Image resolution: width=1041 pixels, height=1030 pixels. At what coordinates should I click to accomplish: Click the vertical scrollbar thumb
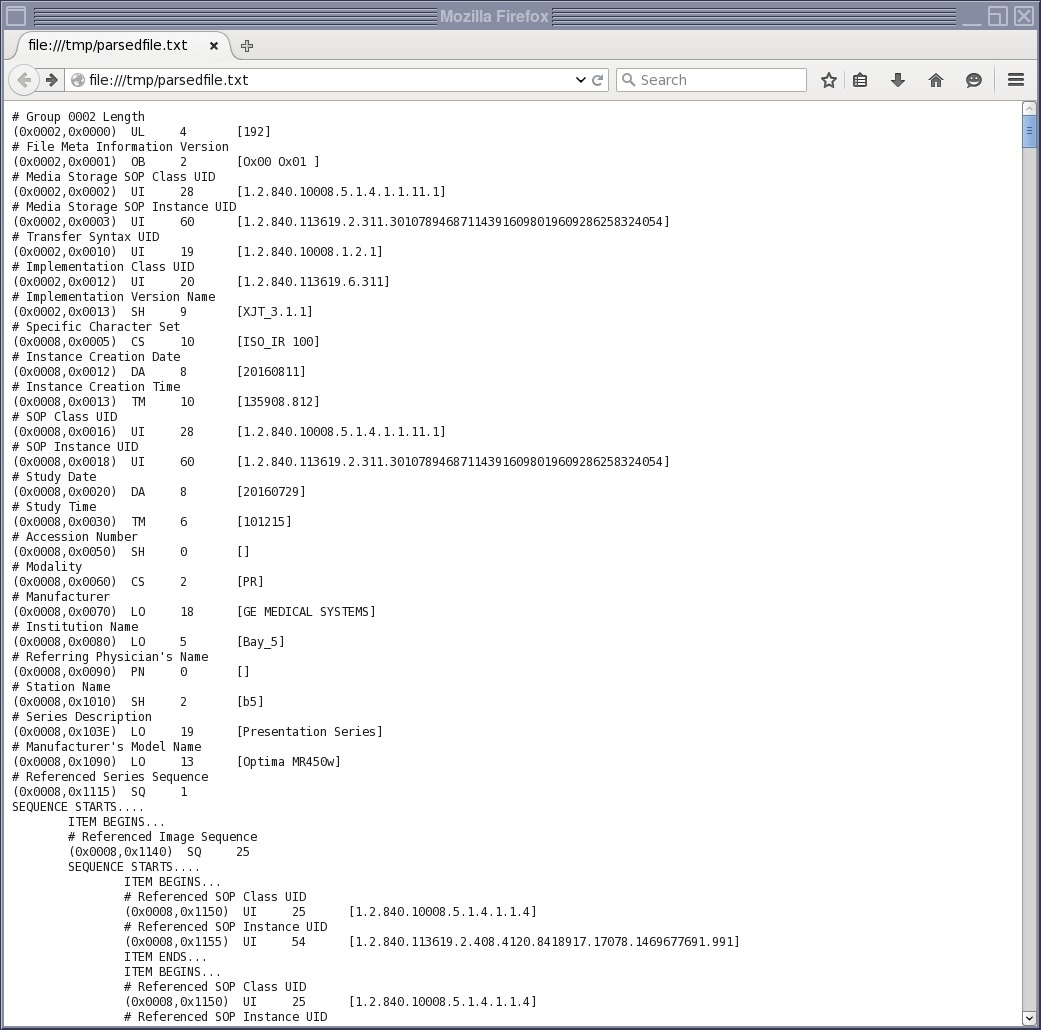1030,132
